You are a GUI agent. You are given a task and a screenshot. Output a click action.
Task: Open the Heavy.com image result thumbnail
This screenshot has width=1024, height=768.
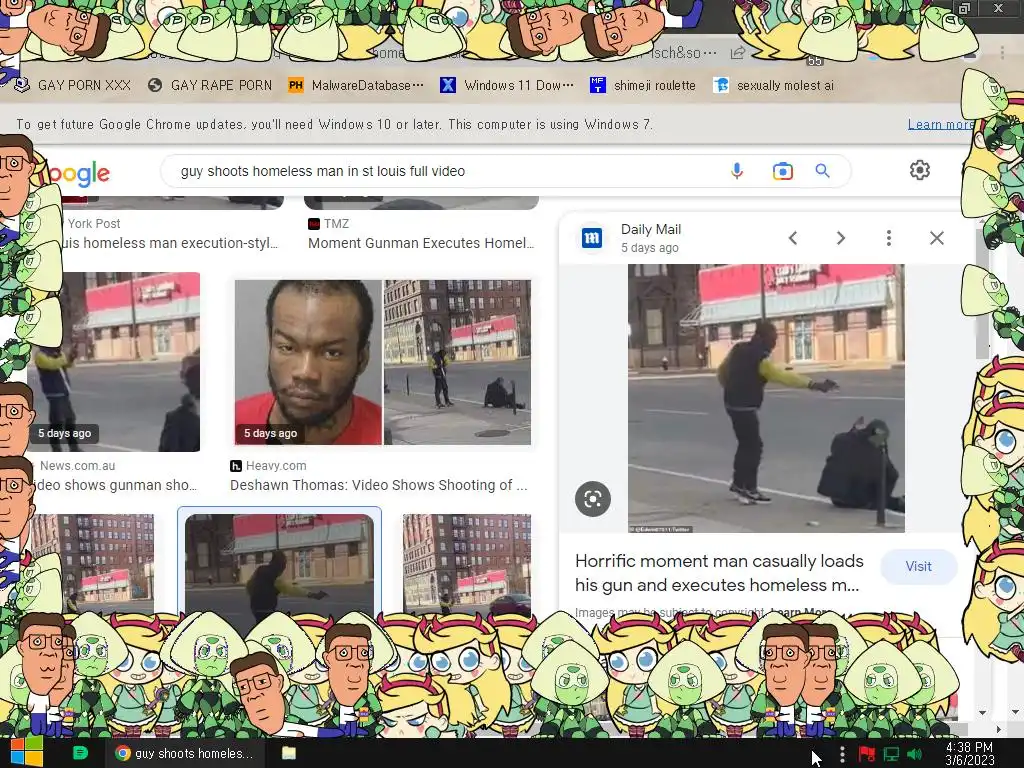(383, 362)
